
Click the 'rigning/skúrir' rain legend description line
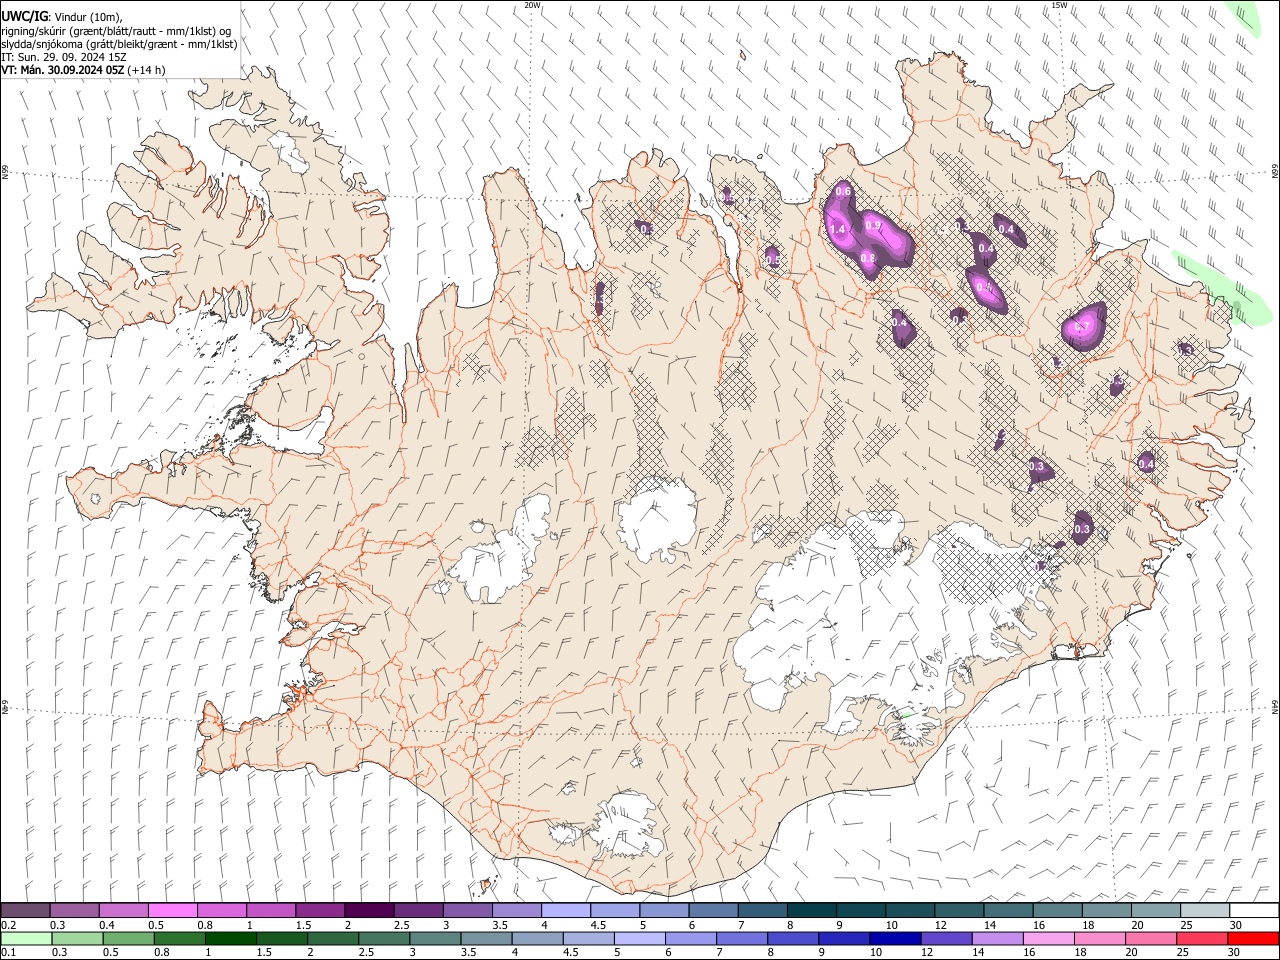117,30
